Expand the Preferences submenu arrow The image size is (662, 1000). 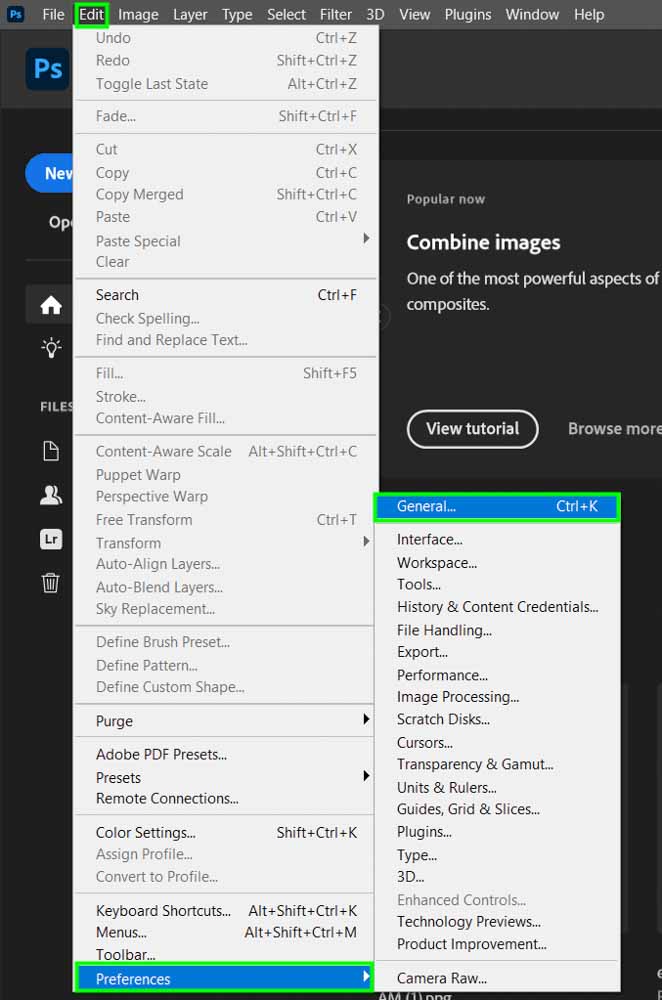point(366,976)
